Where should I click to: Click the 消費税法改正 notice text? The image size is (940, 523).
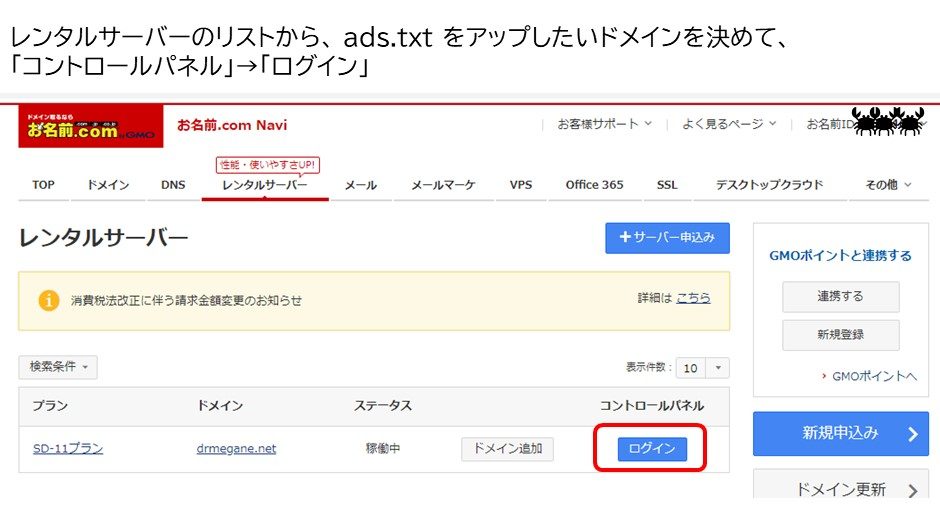point(186,300)
